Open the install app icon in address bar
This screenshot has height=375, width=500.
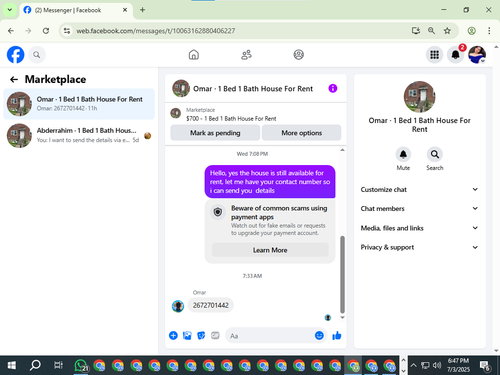[416, 31]
